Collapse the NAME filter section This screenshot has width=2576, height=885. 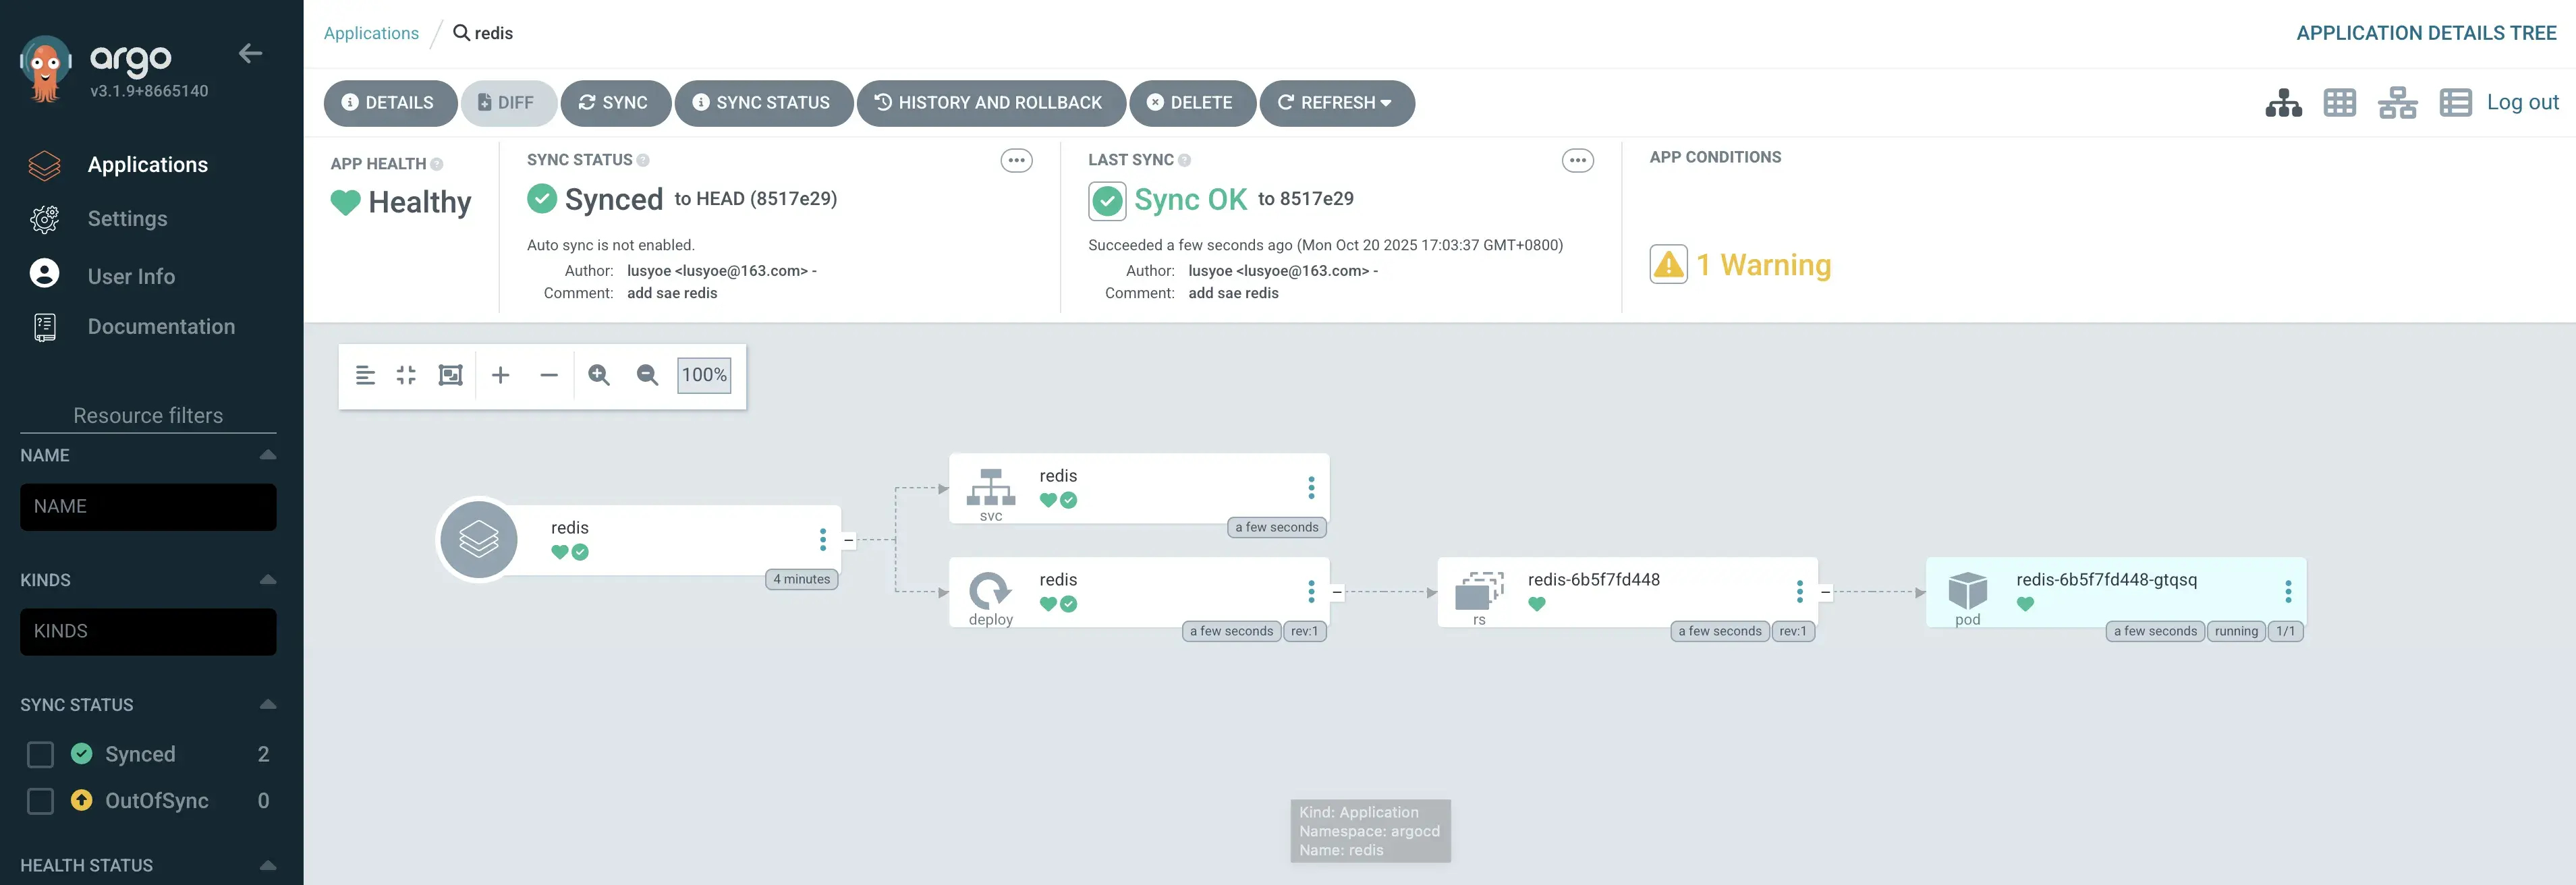coord(267,455)
